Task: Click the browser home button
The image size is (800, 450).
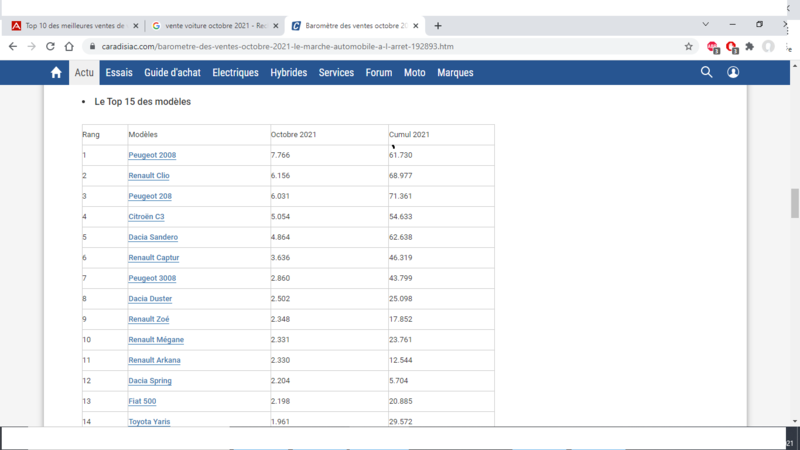Action: (x=69, y=46)
